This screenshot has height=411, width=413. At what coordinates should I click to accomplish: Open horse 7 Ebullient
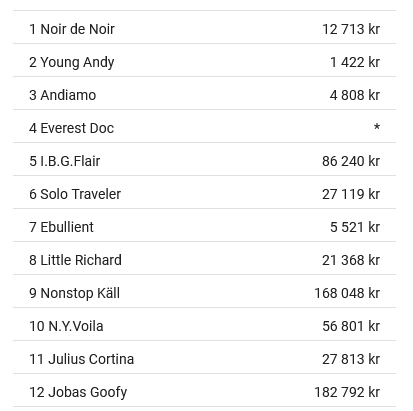[204, 225]
